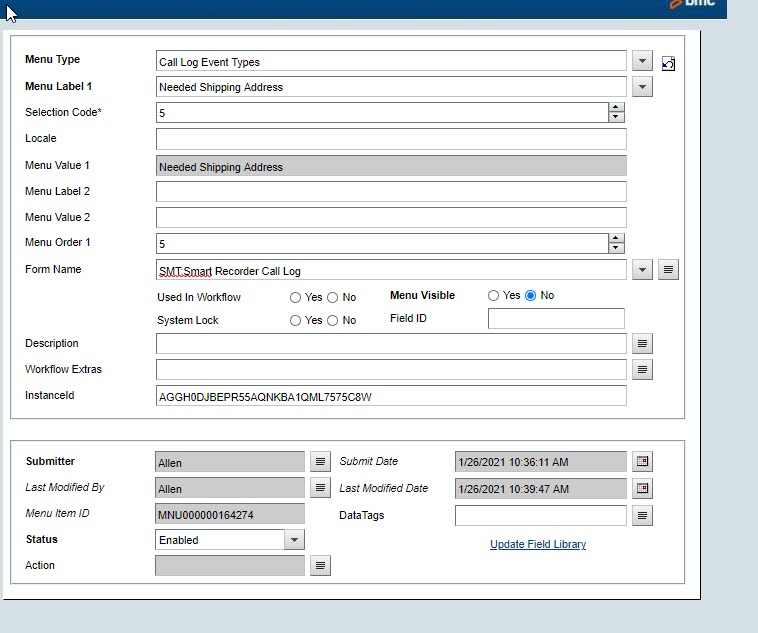Open the Last Modified Date calendar picker

pyautogui.click(x=643, y=488)
